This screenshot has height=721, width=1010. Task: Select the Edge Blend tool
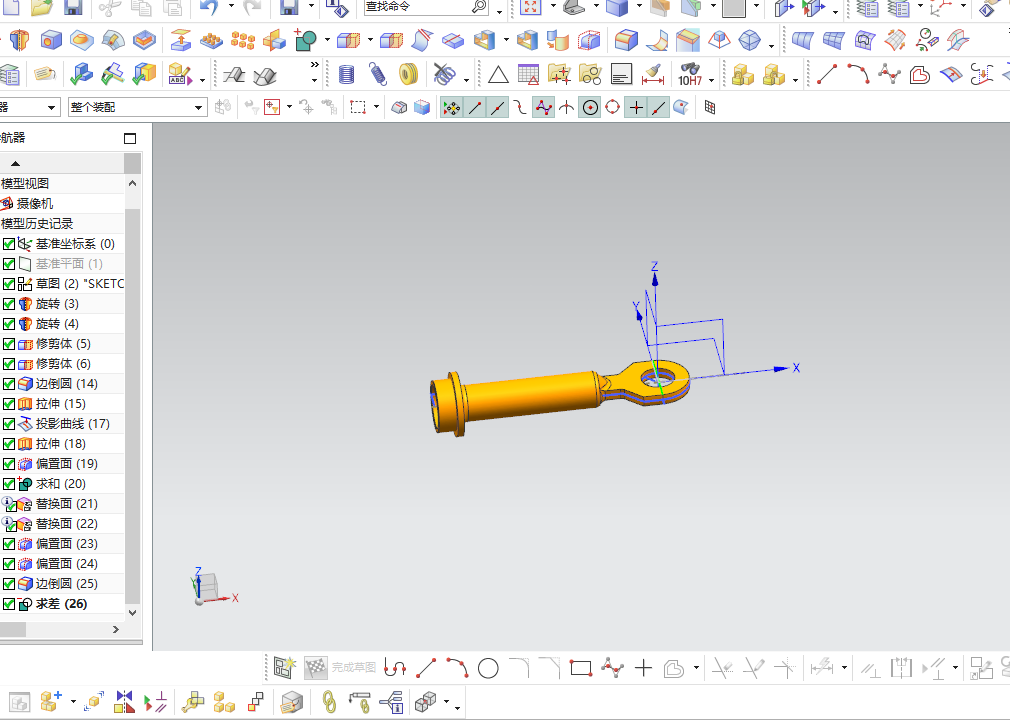coord(625,41)
